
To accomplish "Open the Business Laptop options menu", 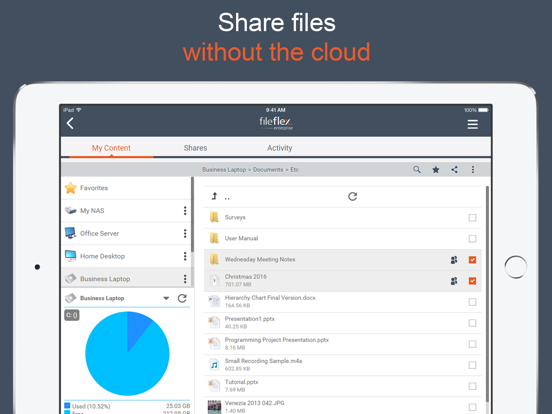I will click(x=185, y=279).
